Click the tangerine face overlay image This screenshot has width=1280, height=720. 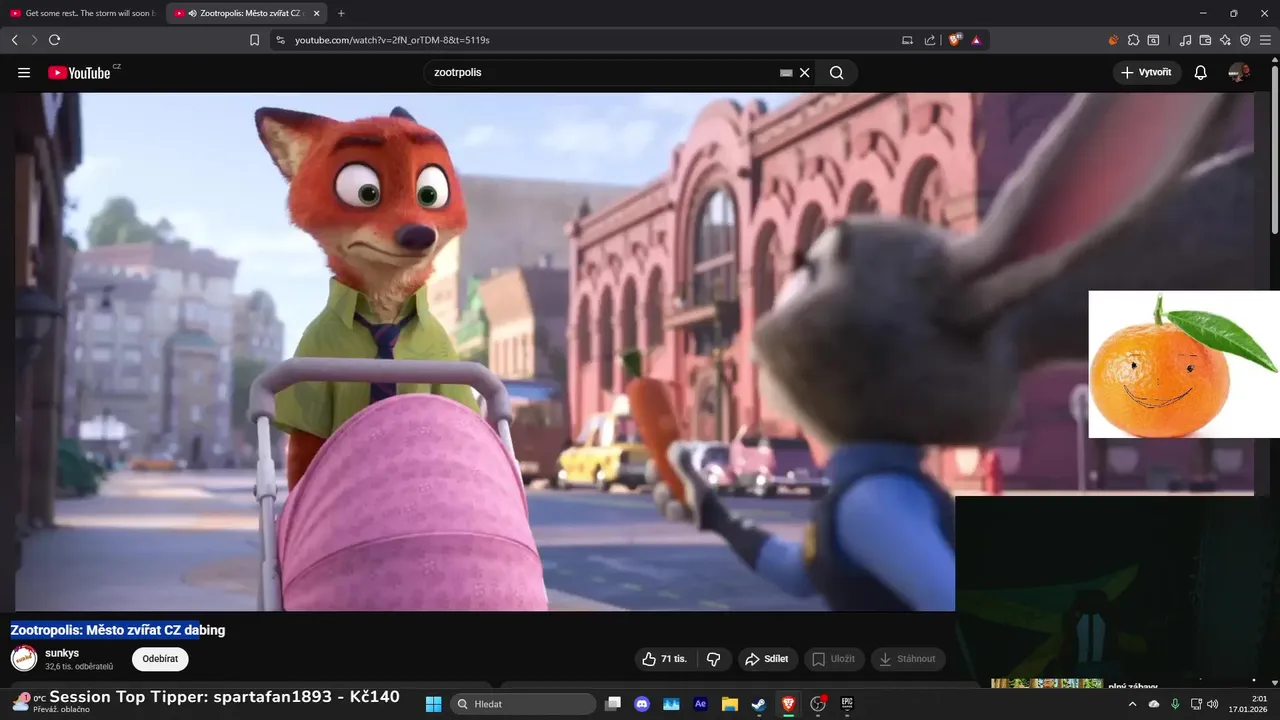coord(1184,364)
